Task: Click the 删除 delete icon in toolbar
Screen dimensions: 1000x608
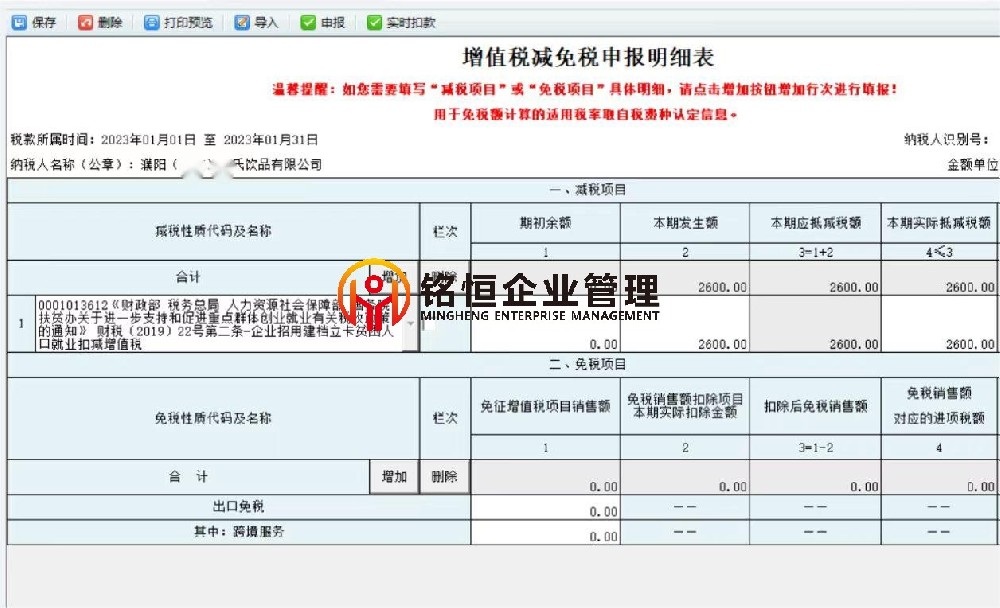Action: click(85, 23)
